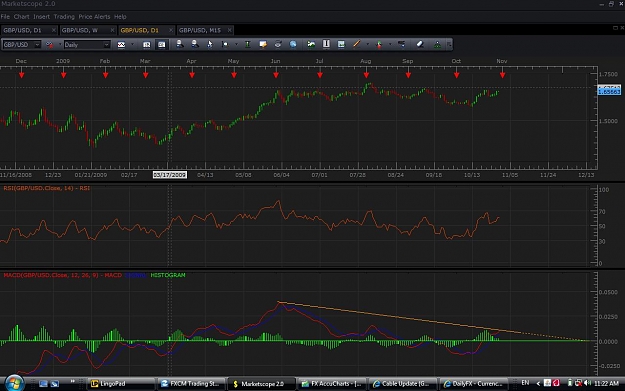Click the green I-beam toolbar icon
625x391 pixels.
pyautogui.click(x=248, y=45)
